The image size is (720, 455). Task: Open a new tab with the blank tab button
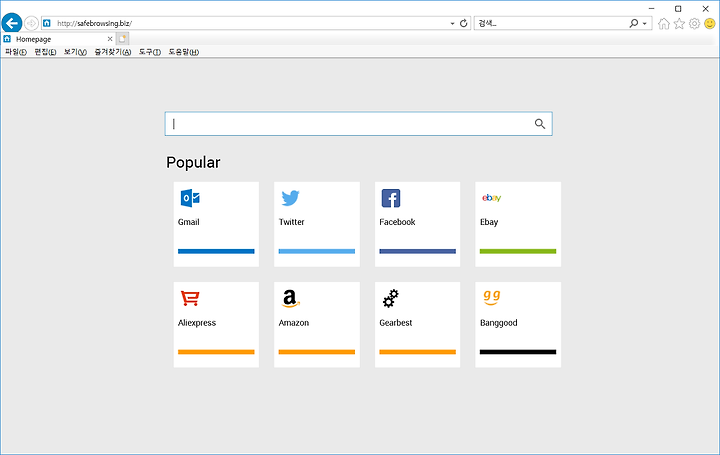click(122, 39)
